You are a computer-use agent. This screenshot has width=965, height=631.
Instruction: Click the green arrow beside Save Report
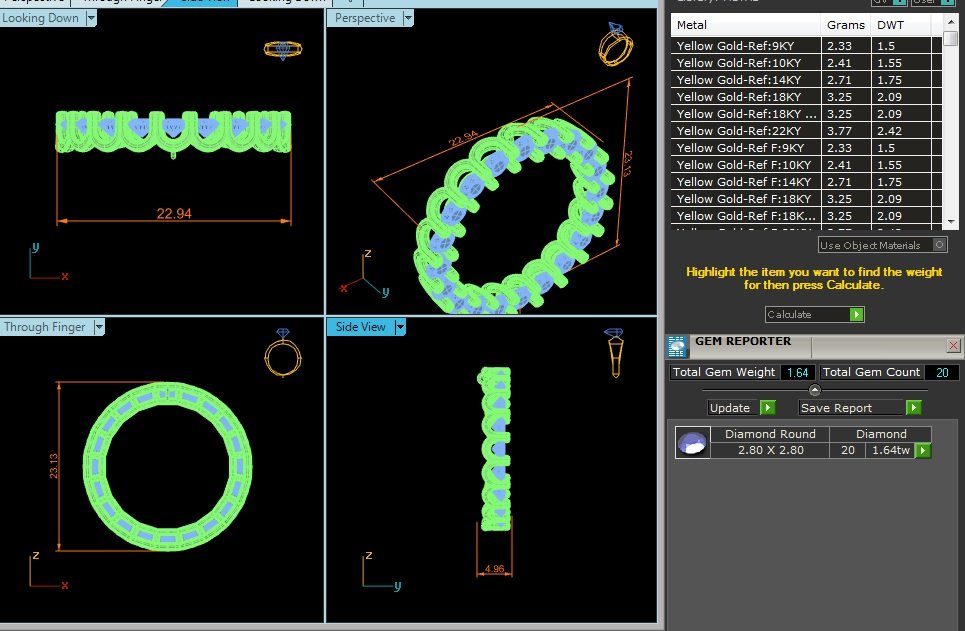[914, 408]
